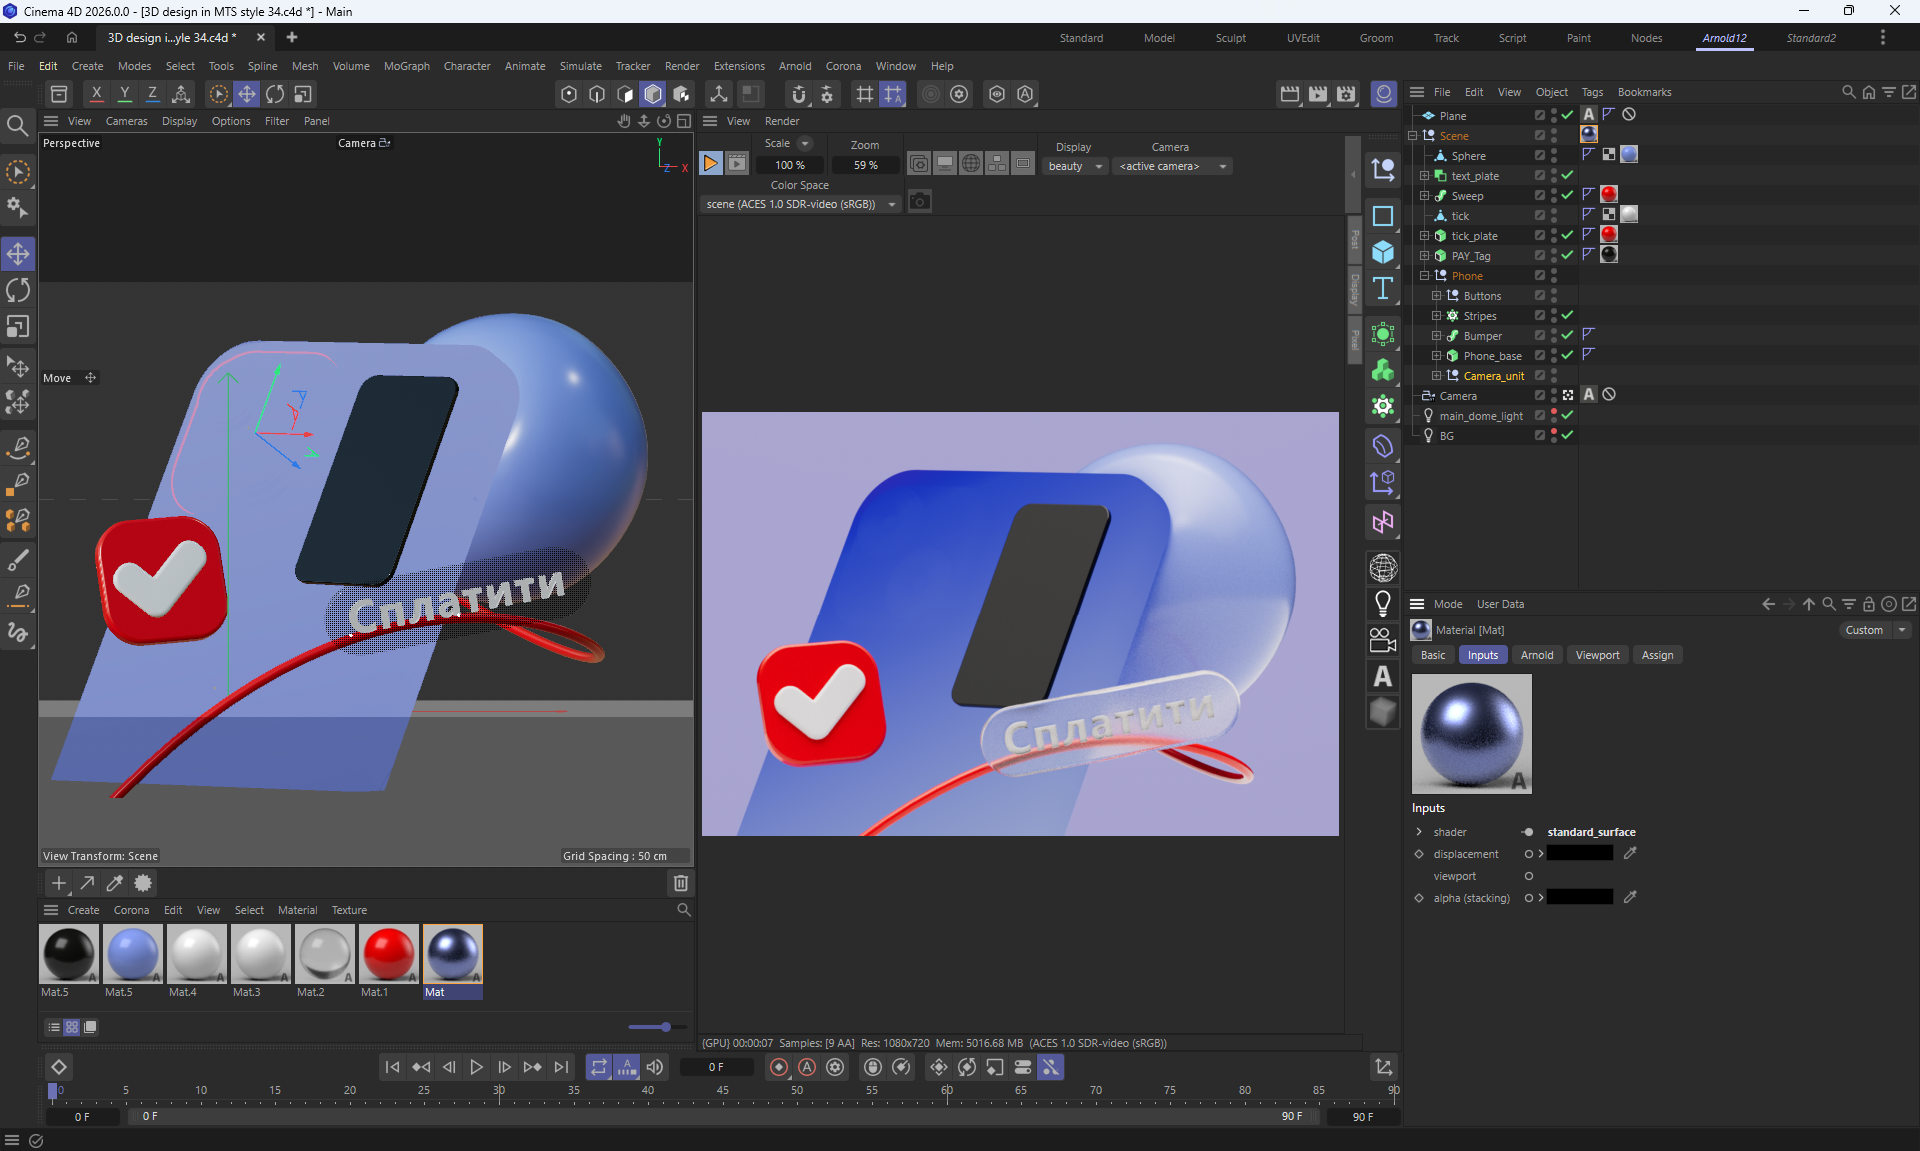Click the Camera object icon
Viewport: 1920px width, 1151px height.
point(1383,640)
